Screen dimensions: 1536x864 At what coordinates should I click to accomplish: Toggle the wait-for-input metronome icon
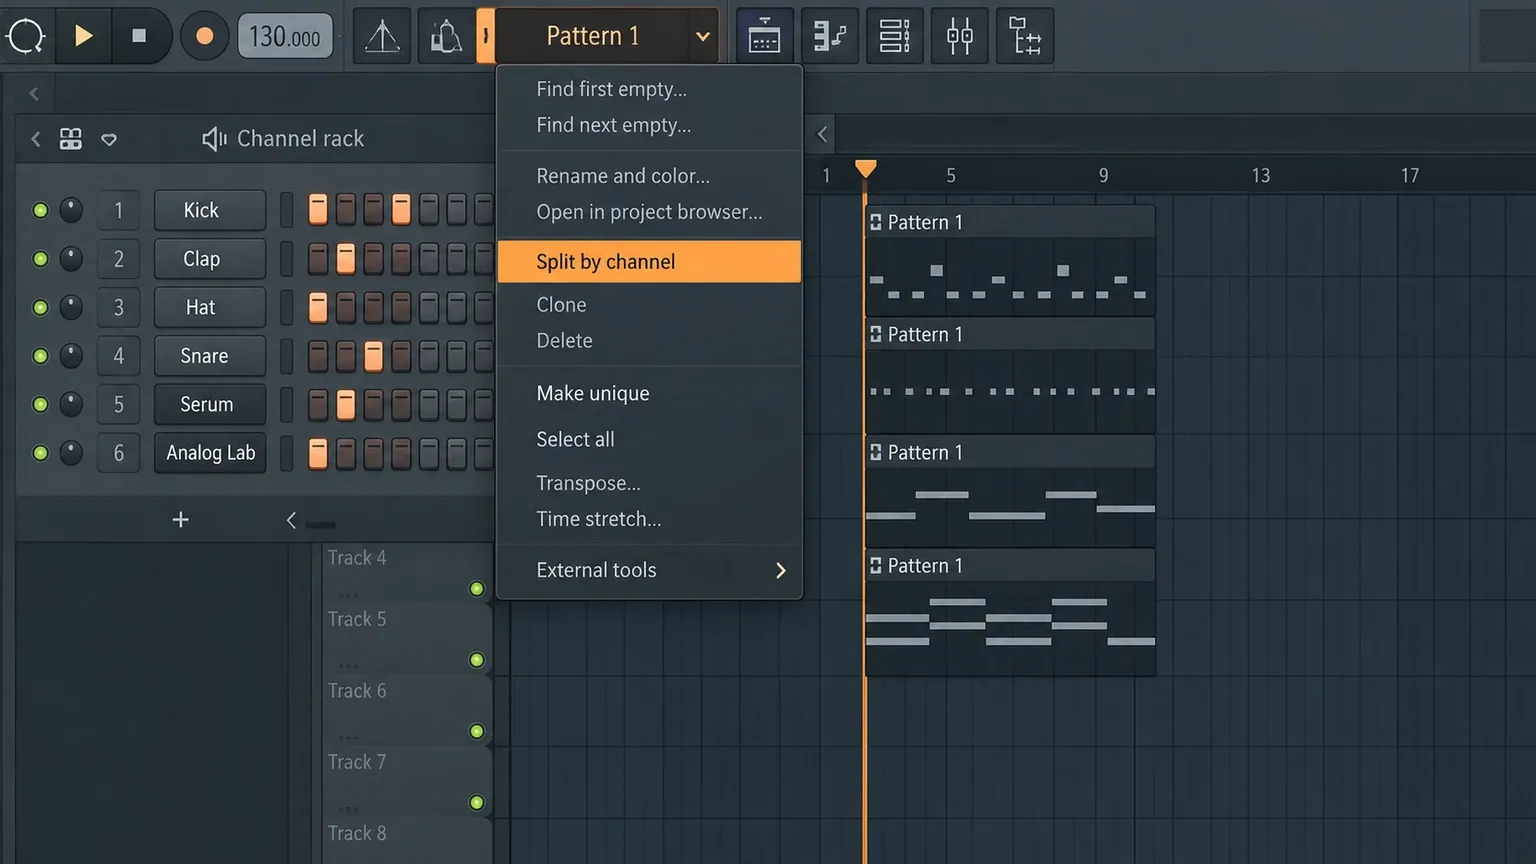(x=445, y=37)
